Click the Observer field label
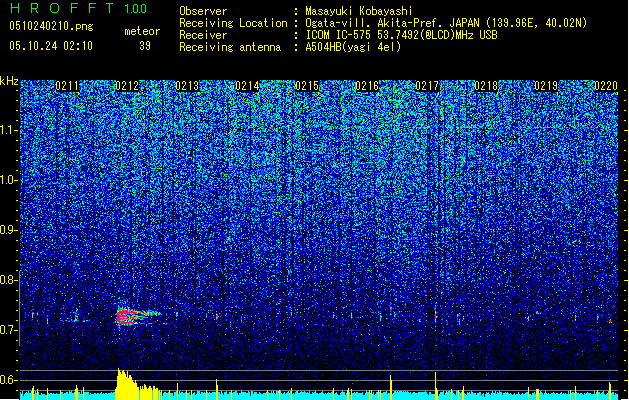Screen dimensions: 629x400 203,11
